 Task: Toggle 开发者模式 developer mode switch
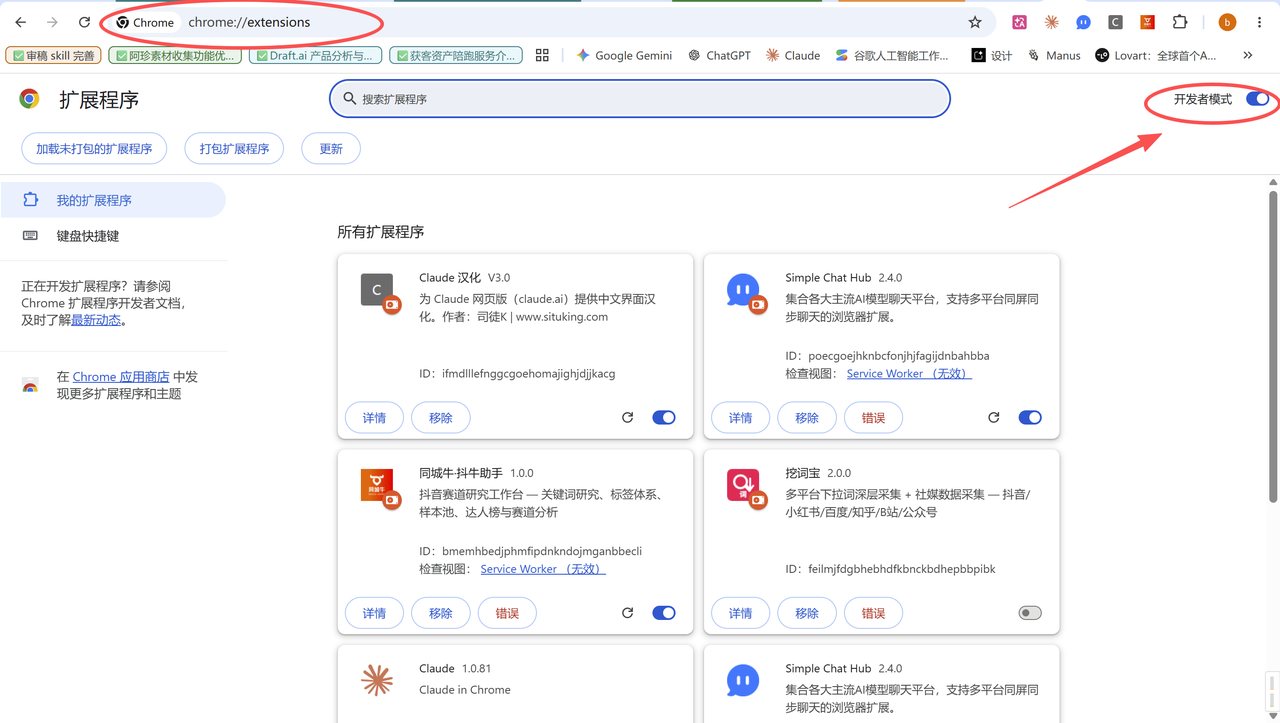coord(1258,98)
